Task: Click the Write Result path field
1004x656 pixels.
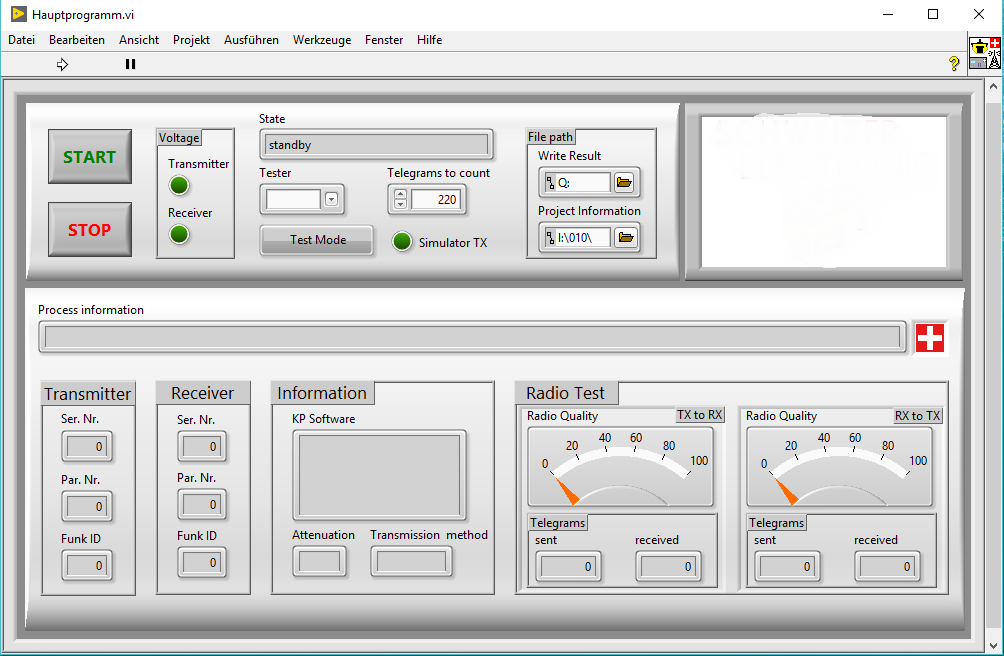Action: pyautogui.click(x=583, y=182)
